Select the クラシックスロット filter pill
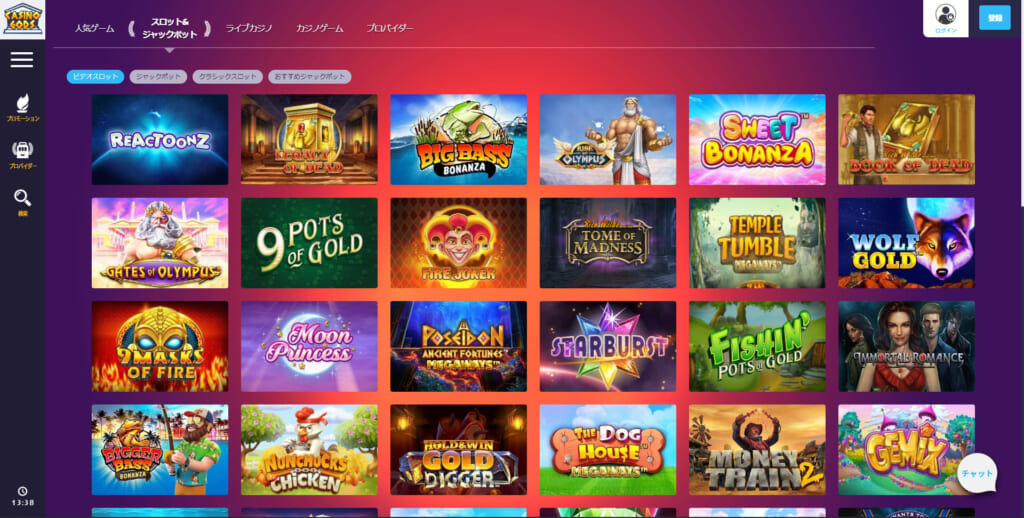This screenshot has width=1024, height=518. (228, 76)
